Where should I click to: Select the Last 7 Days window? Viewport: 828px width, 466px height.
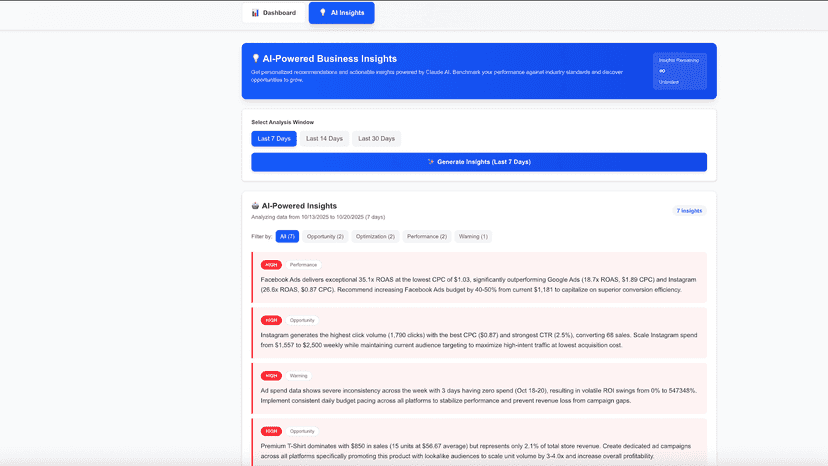coord(274,138)
